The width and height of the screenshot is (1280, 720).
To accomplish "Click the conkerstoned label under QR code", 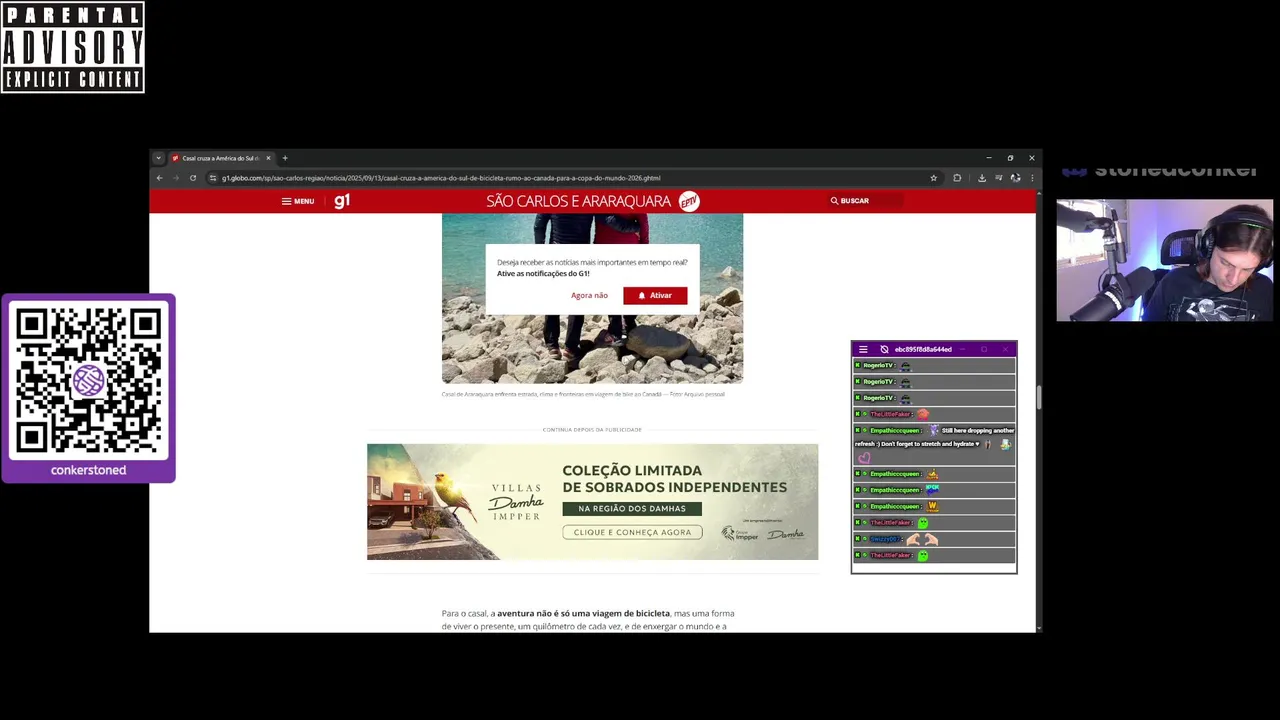I will [88, 470].
